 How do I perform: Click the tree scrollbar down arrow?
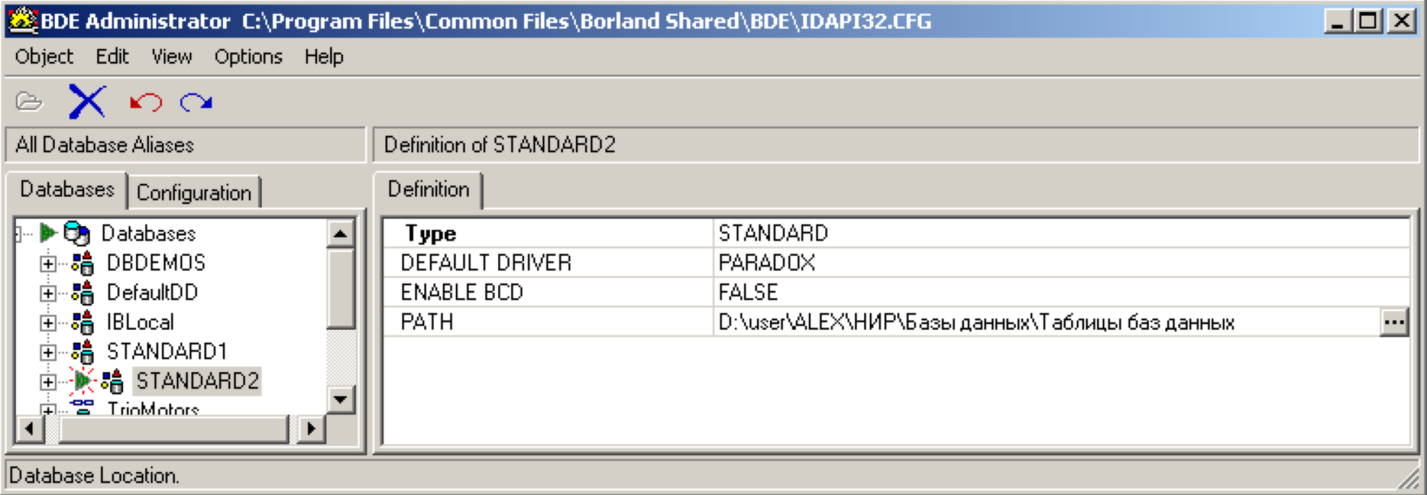(341, 399)
